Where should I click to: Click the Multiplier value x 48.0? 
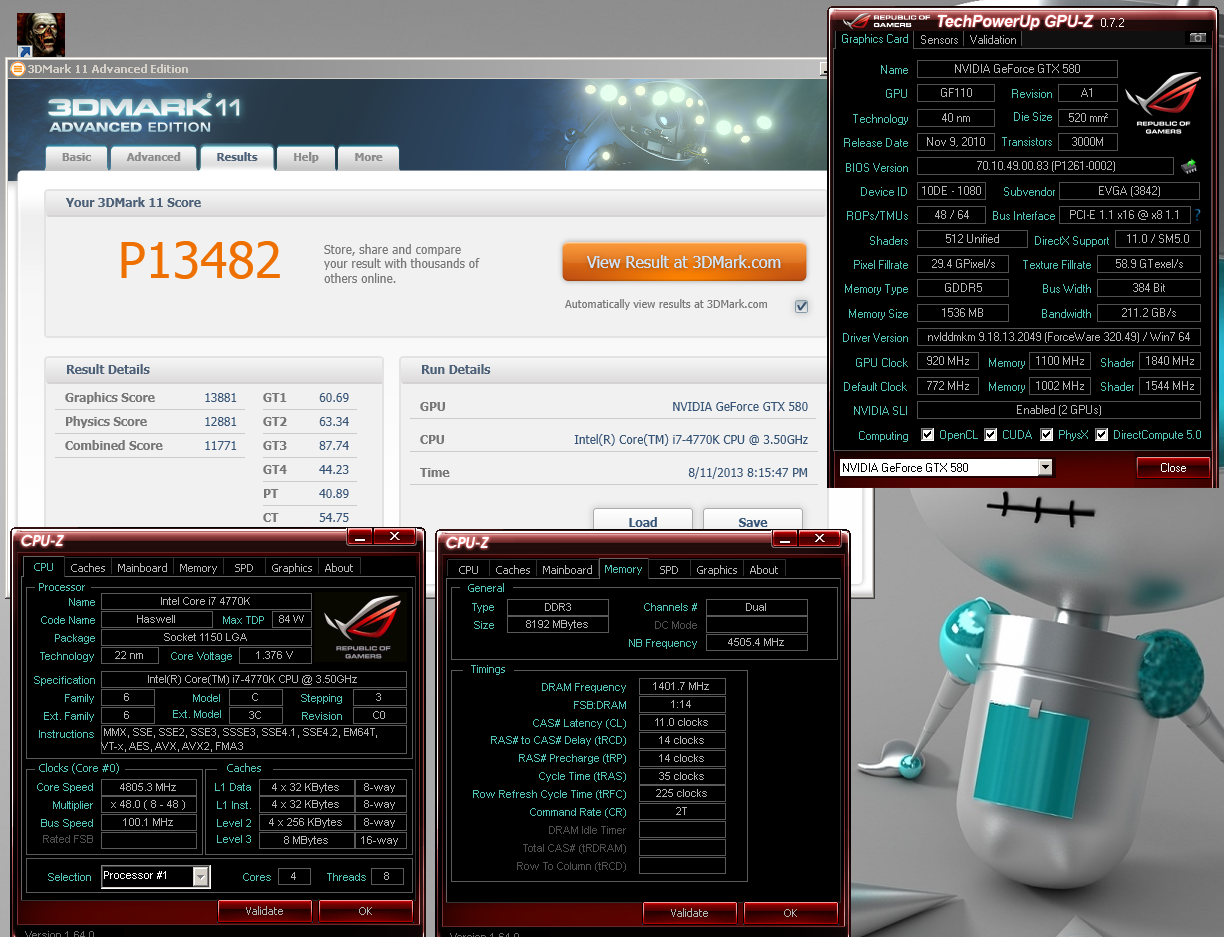click(x=149, y=805)
